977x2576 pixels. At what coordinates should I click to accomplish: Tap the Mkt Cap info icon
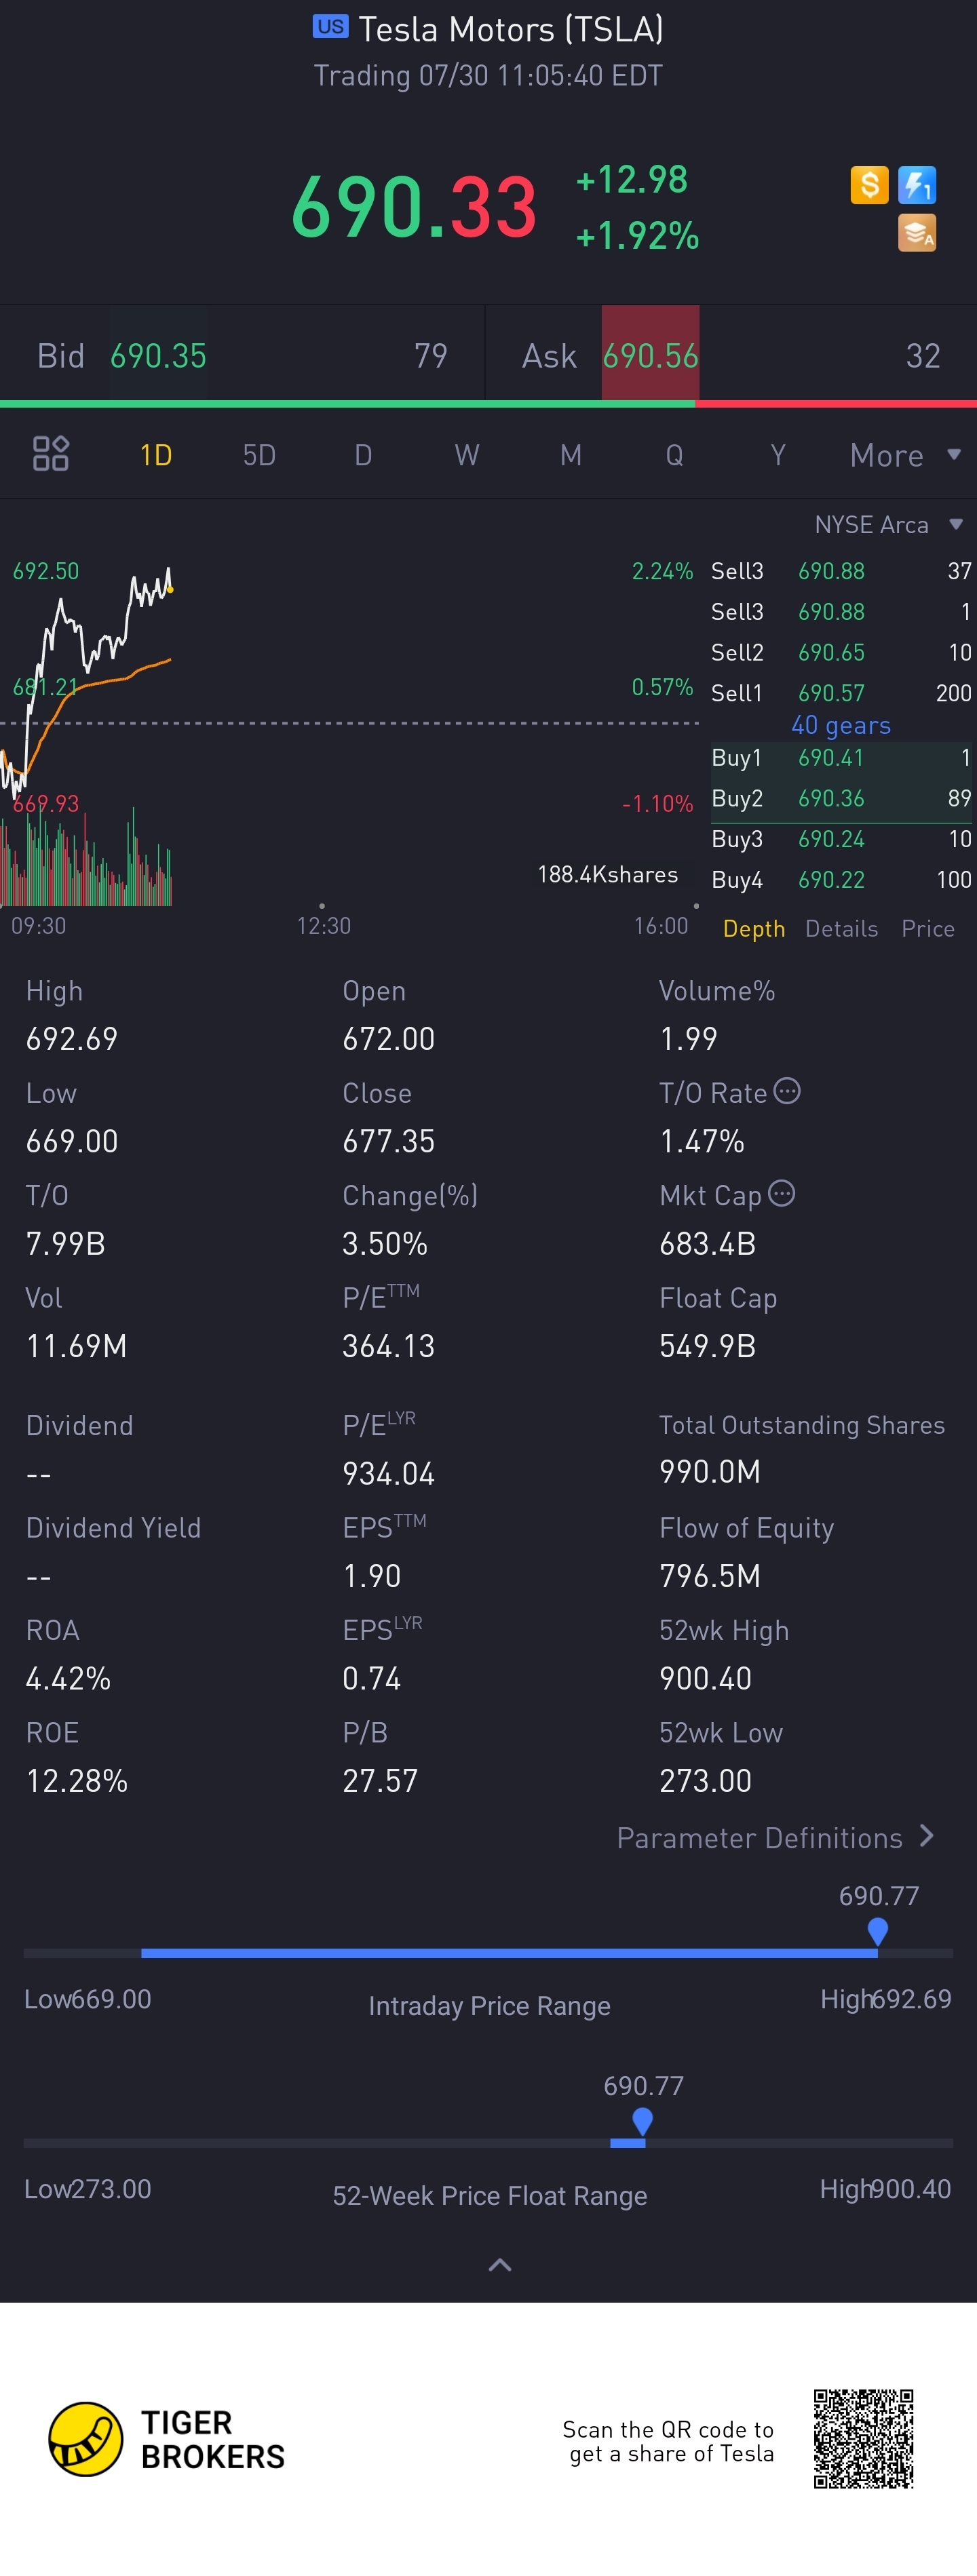point(781,1193)
